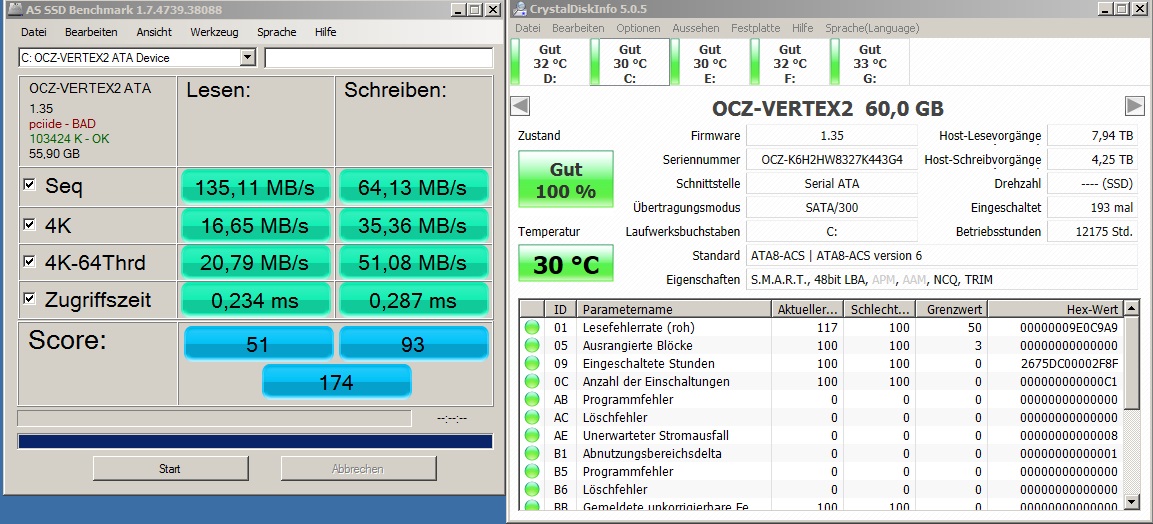The height and width of the screenshot is (524, 1153).
Task: Start the AS SSD benchmark
Action: (170, 469)
